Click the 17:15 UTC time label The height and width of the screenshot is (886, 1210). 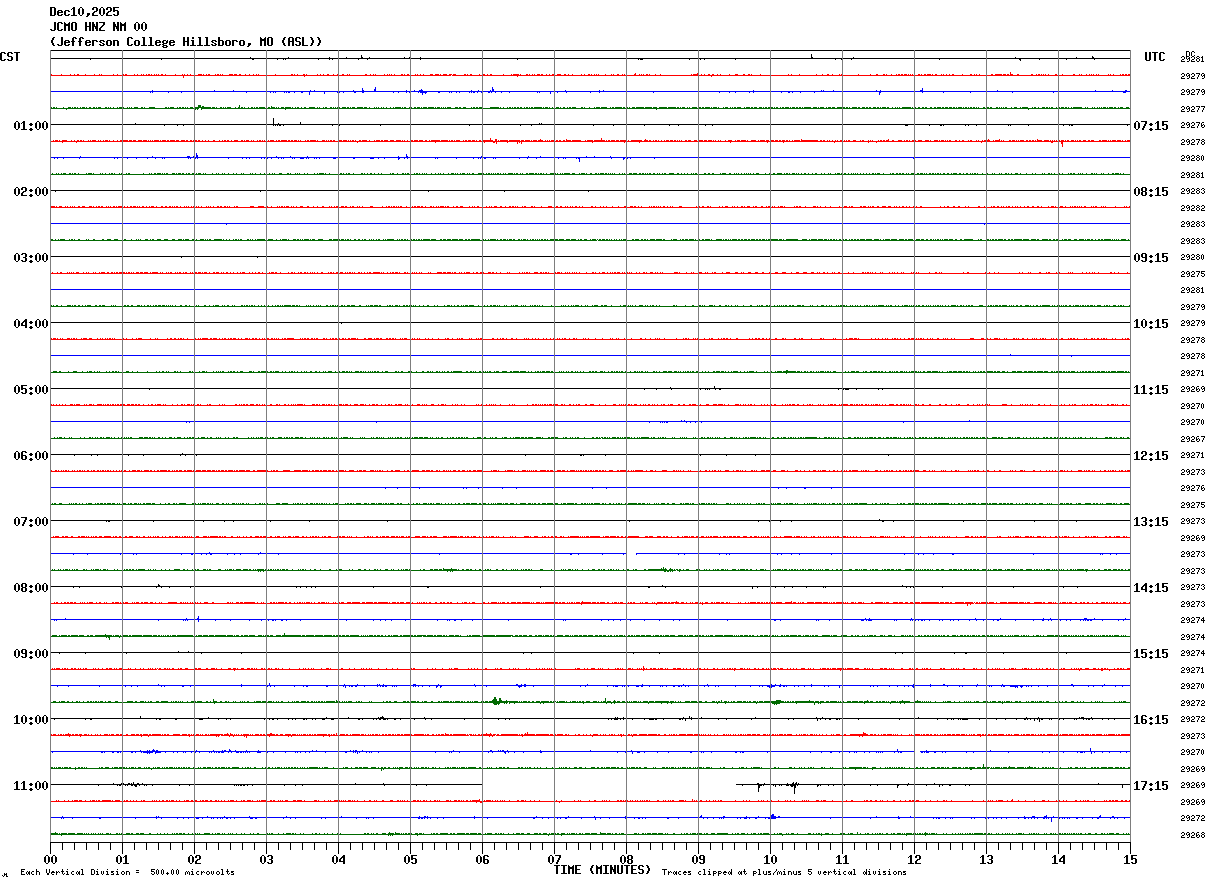[x=1151, y=786]
